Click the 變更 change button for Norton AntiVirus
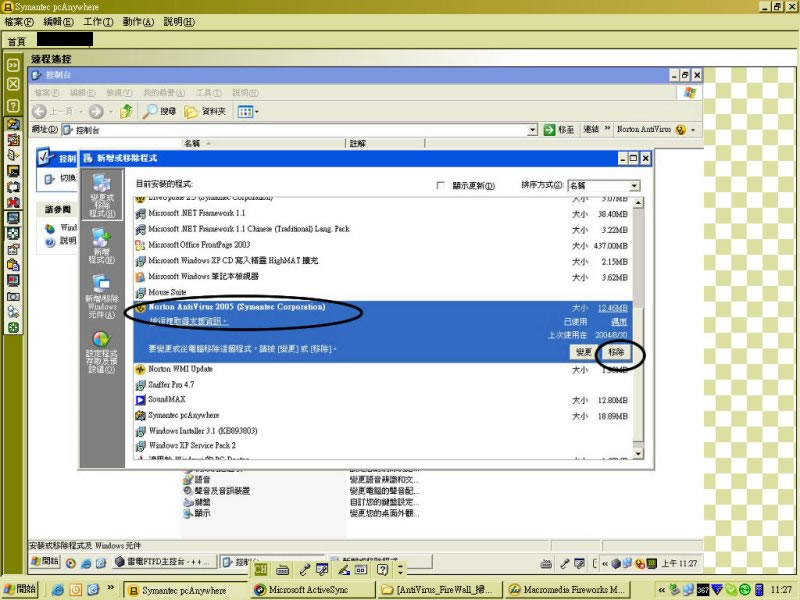800x600 pixels. click(584, 352)
